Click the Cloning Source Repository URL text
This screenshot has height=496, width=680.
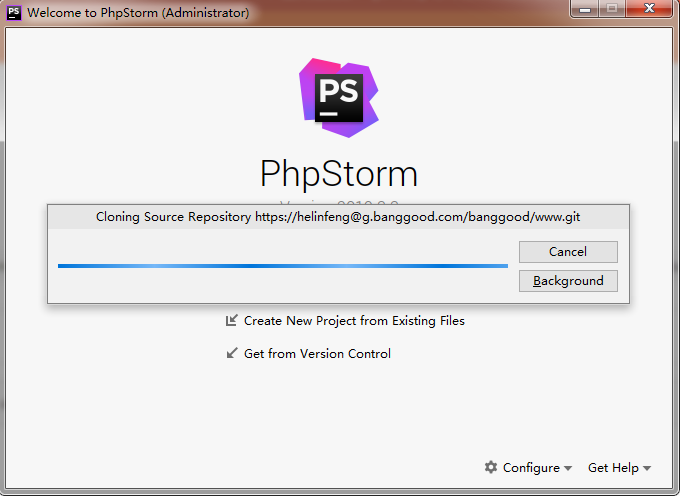point(338,217)
